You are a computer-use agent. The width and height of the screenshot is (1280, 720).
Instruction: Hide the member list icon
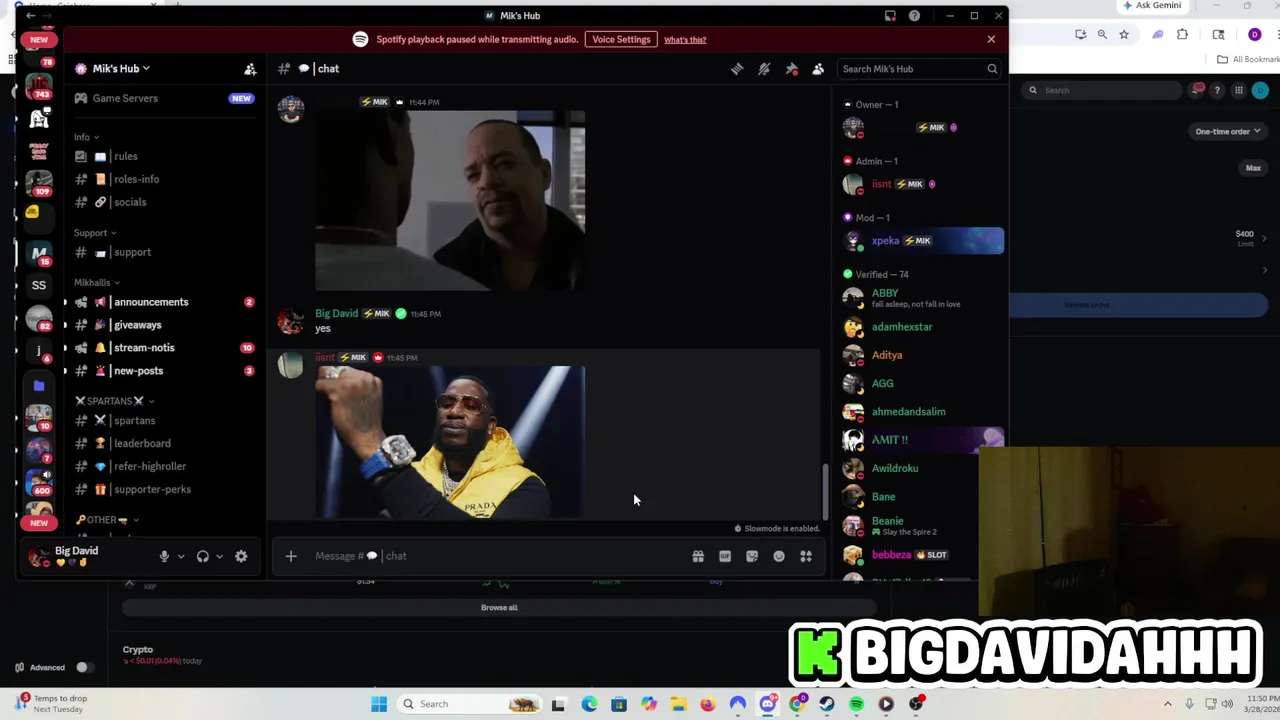818,69
